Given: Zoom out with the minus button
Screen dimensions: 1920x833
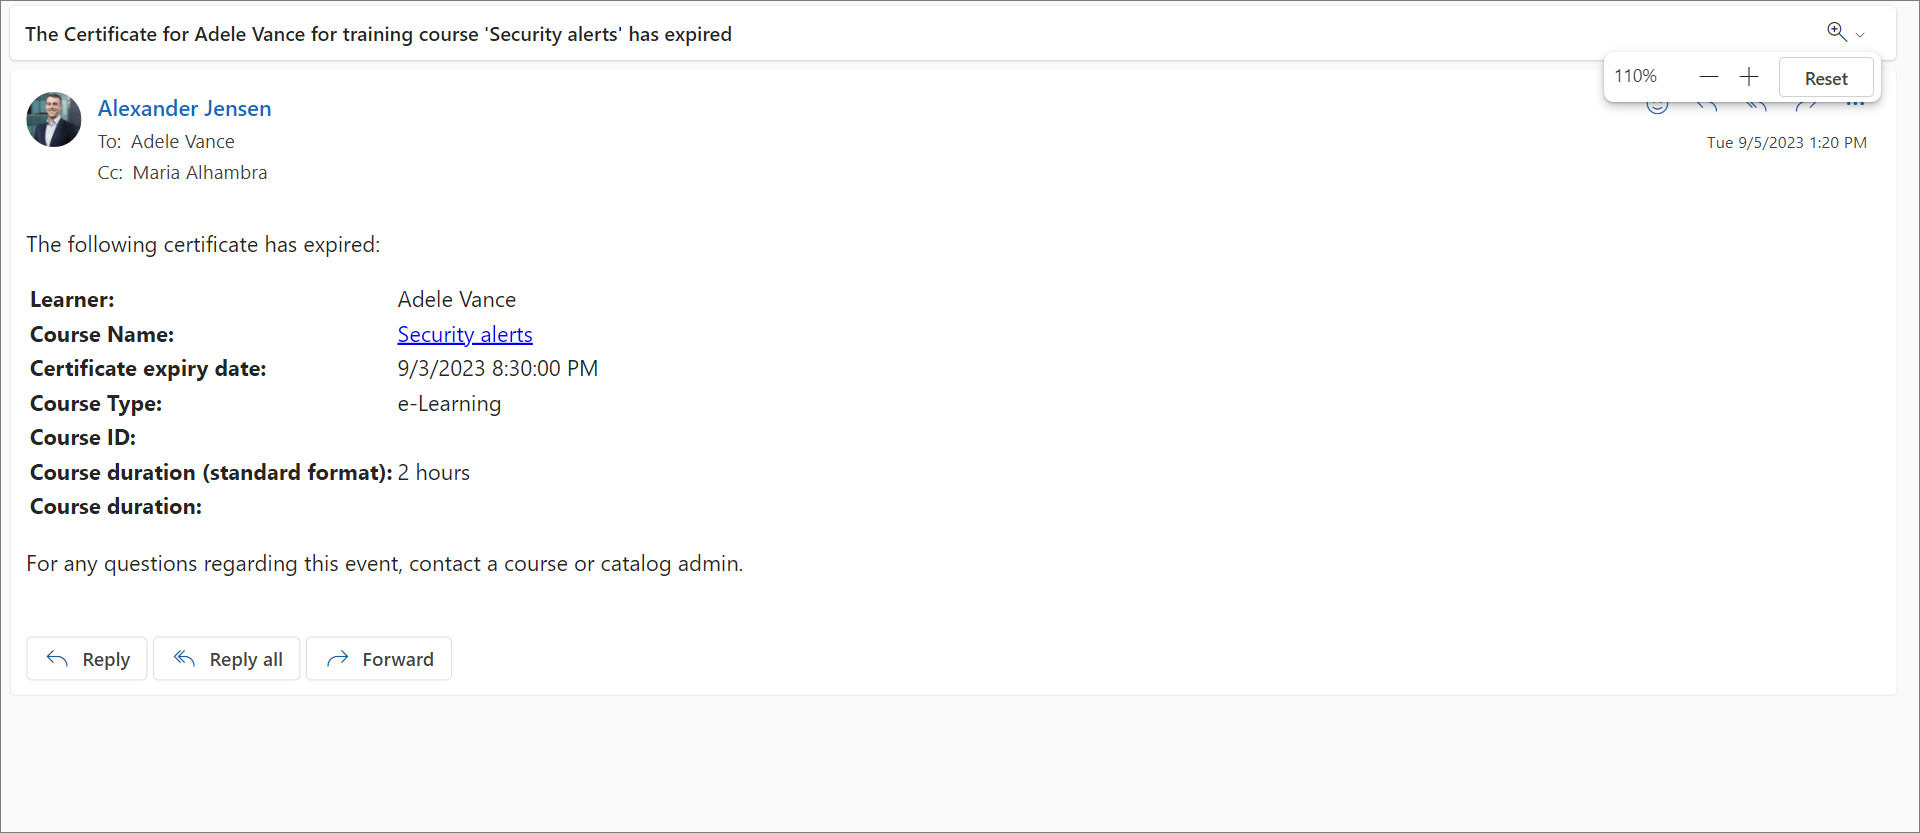Looking at the screenshot, I should pos(1708,77).
